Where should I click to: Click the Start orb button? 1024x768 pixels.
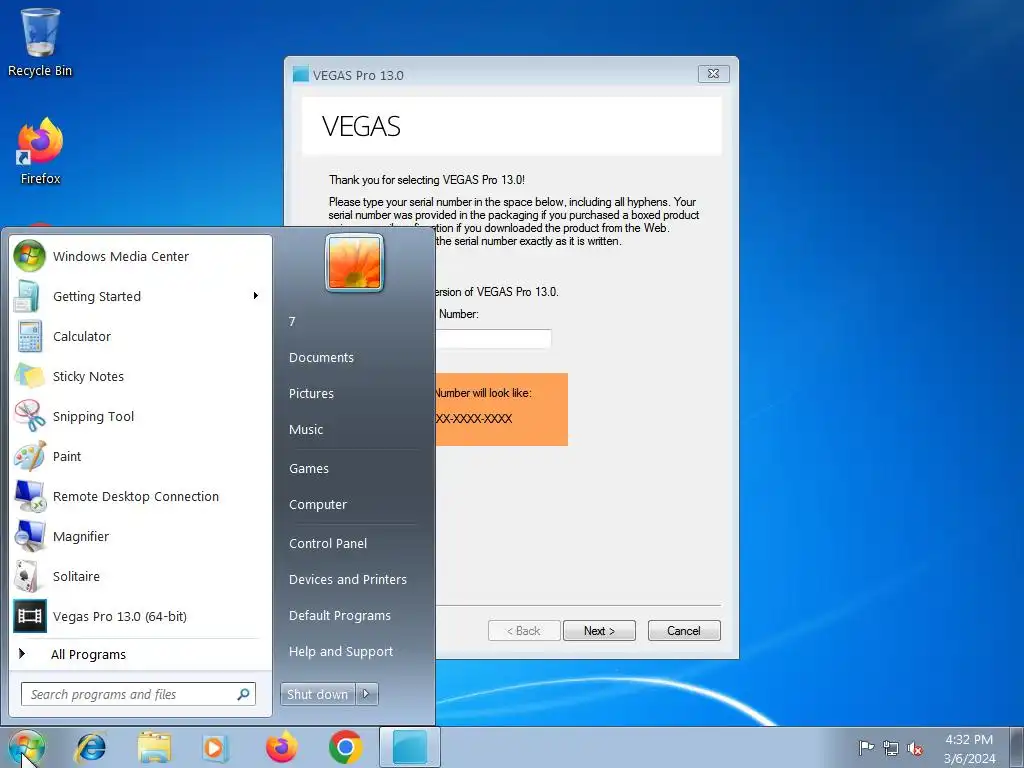click(27, 748)
